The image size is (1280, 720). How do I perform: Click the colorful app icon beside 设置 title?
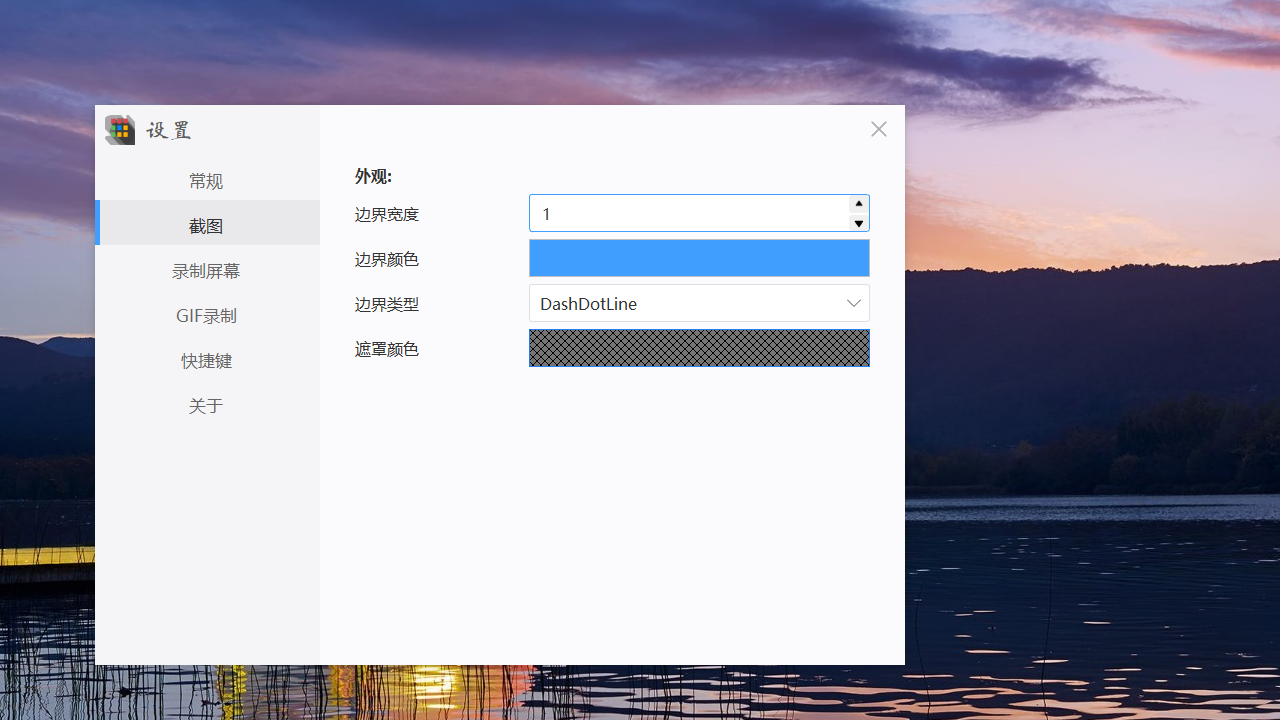(x=119, y=129)
